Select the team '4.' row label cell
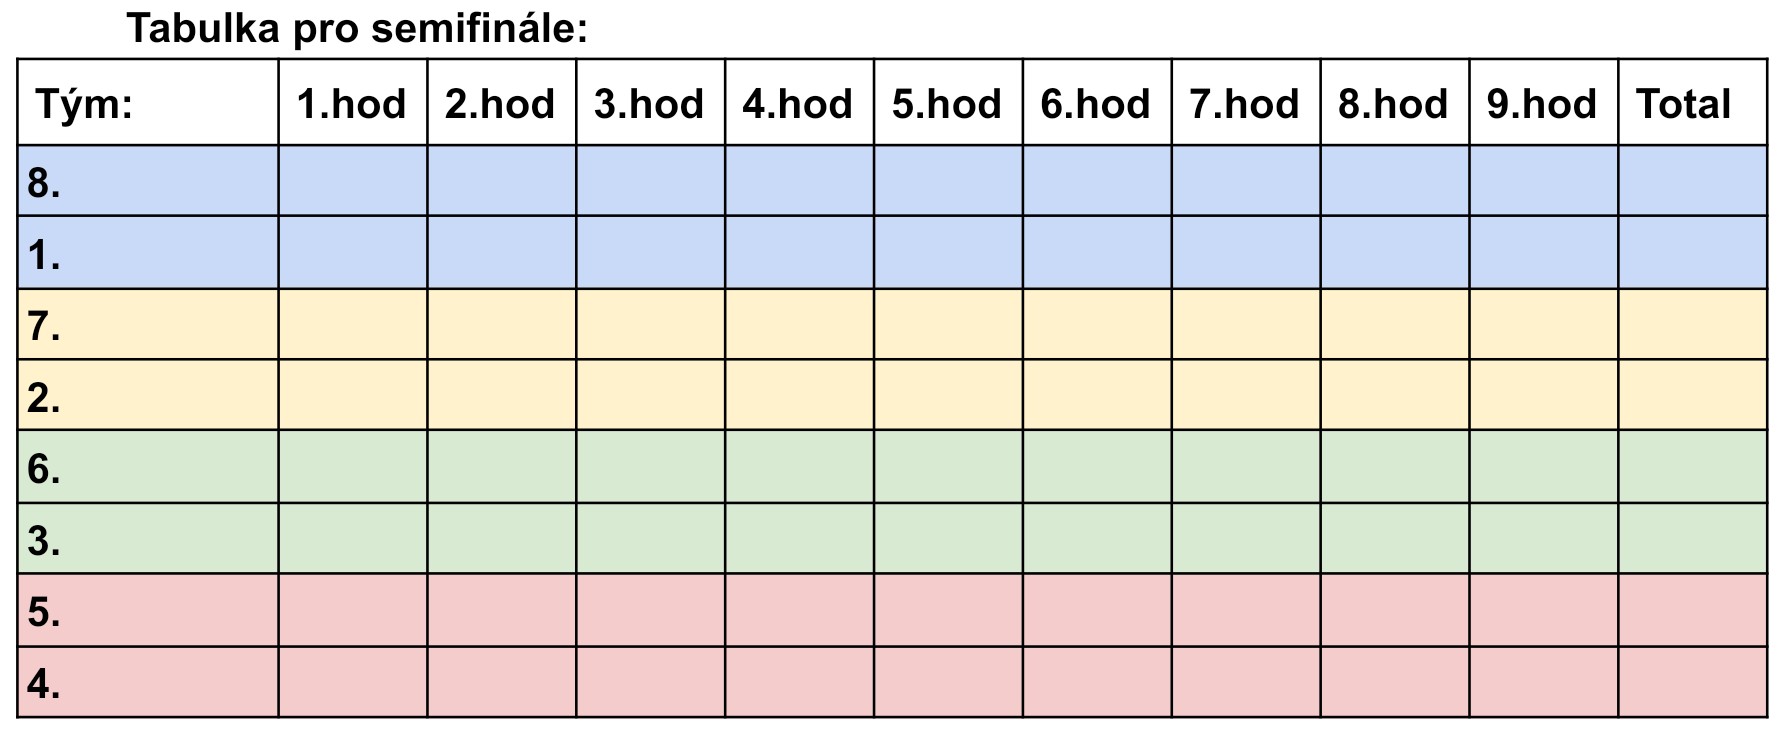This screenshot has width=1788, height=736. (147, 683)
